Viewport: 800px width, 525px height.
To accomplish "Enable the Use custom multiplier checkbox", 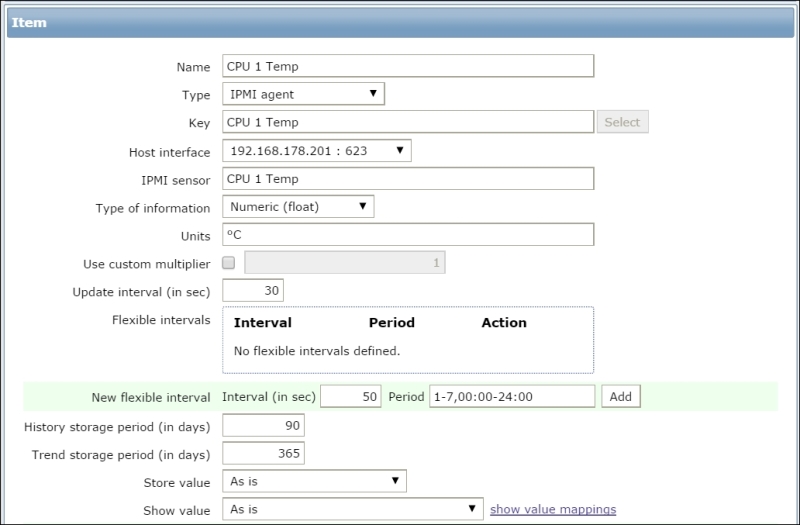I will pos(229,263).
